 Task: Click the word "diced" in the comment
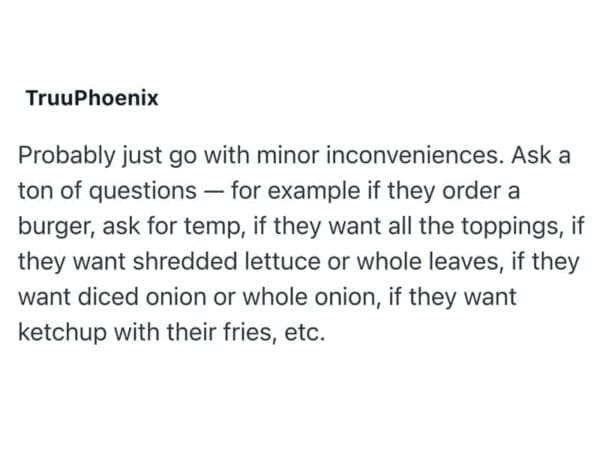[103, 296]
